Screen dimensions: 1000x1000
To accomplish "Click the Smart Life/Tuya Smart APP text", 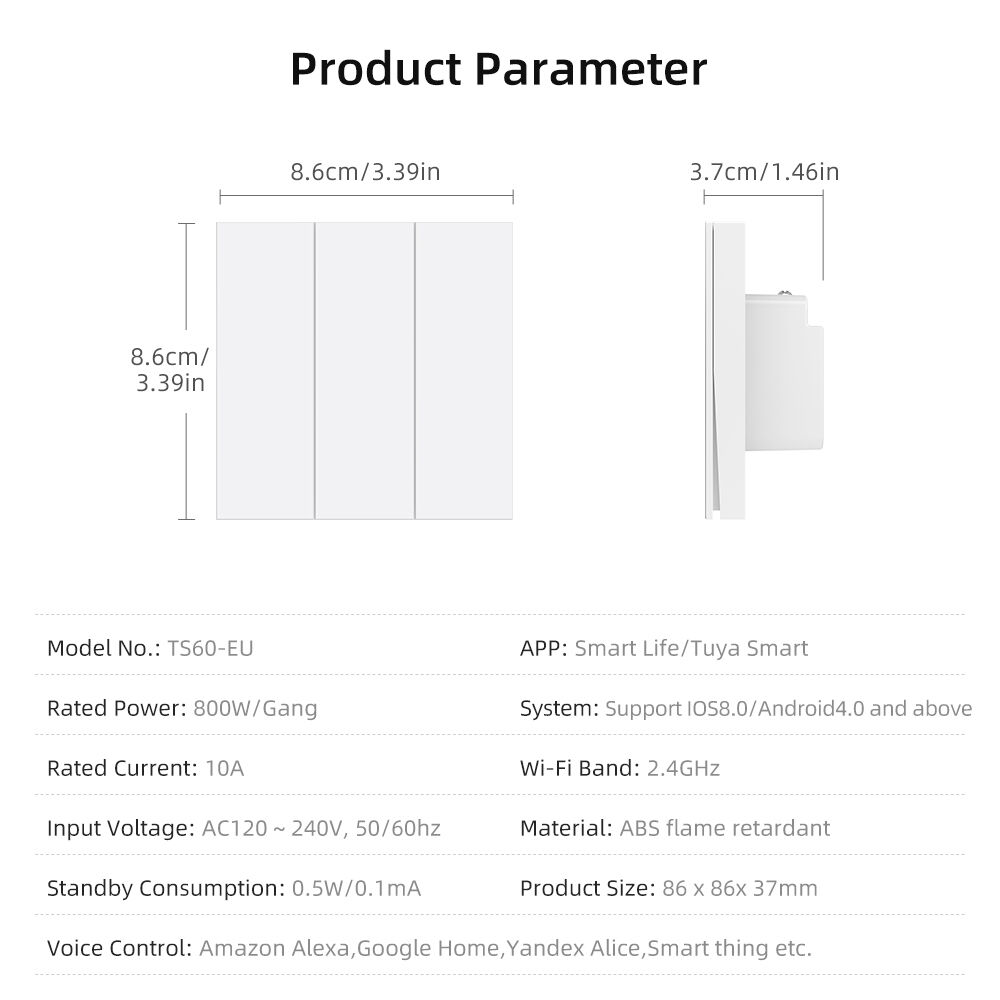I will [x=691, y=648].
